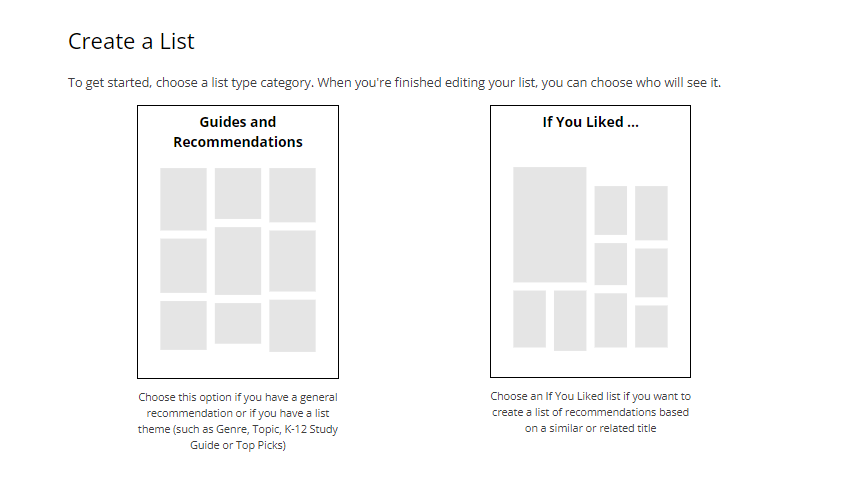
Task: Click the 'If You Liked …' card title
Action: (x=590, y=122)
